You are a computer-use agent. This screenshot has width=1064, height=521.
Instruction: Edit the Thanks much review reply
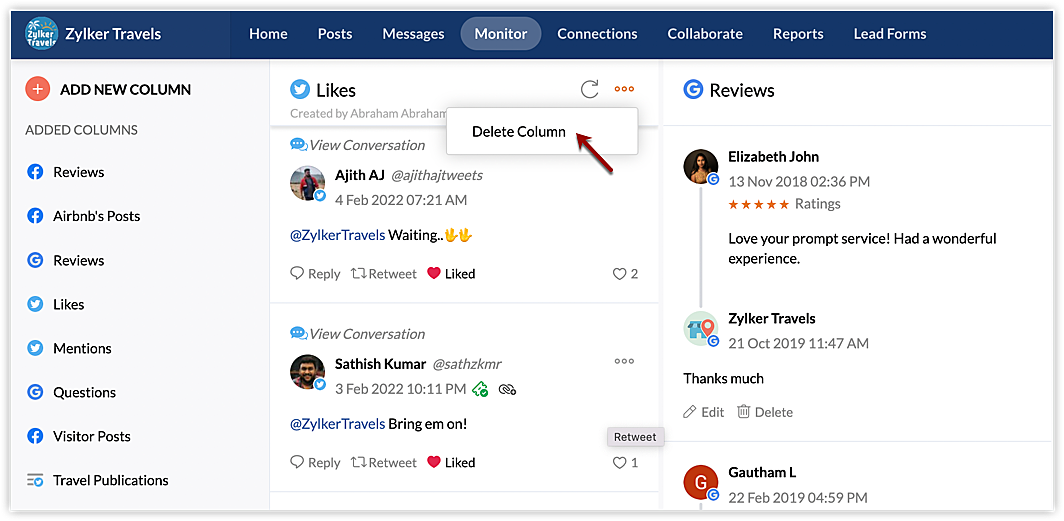pos(704,412)
